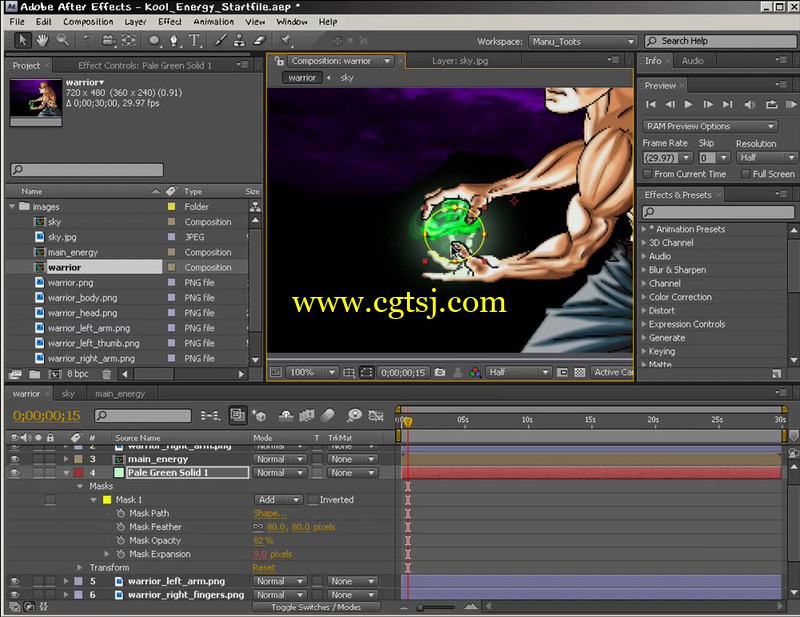
Task: Select the Selection arrow tool
Action: [x=22, y=40]
